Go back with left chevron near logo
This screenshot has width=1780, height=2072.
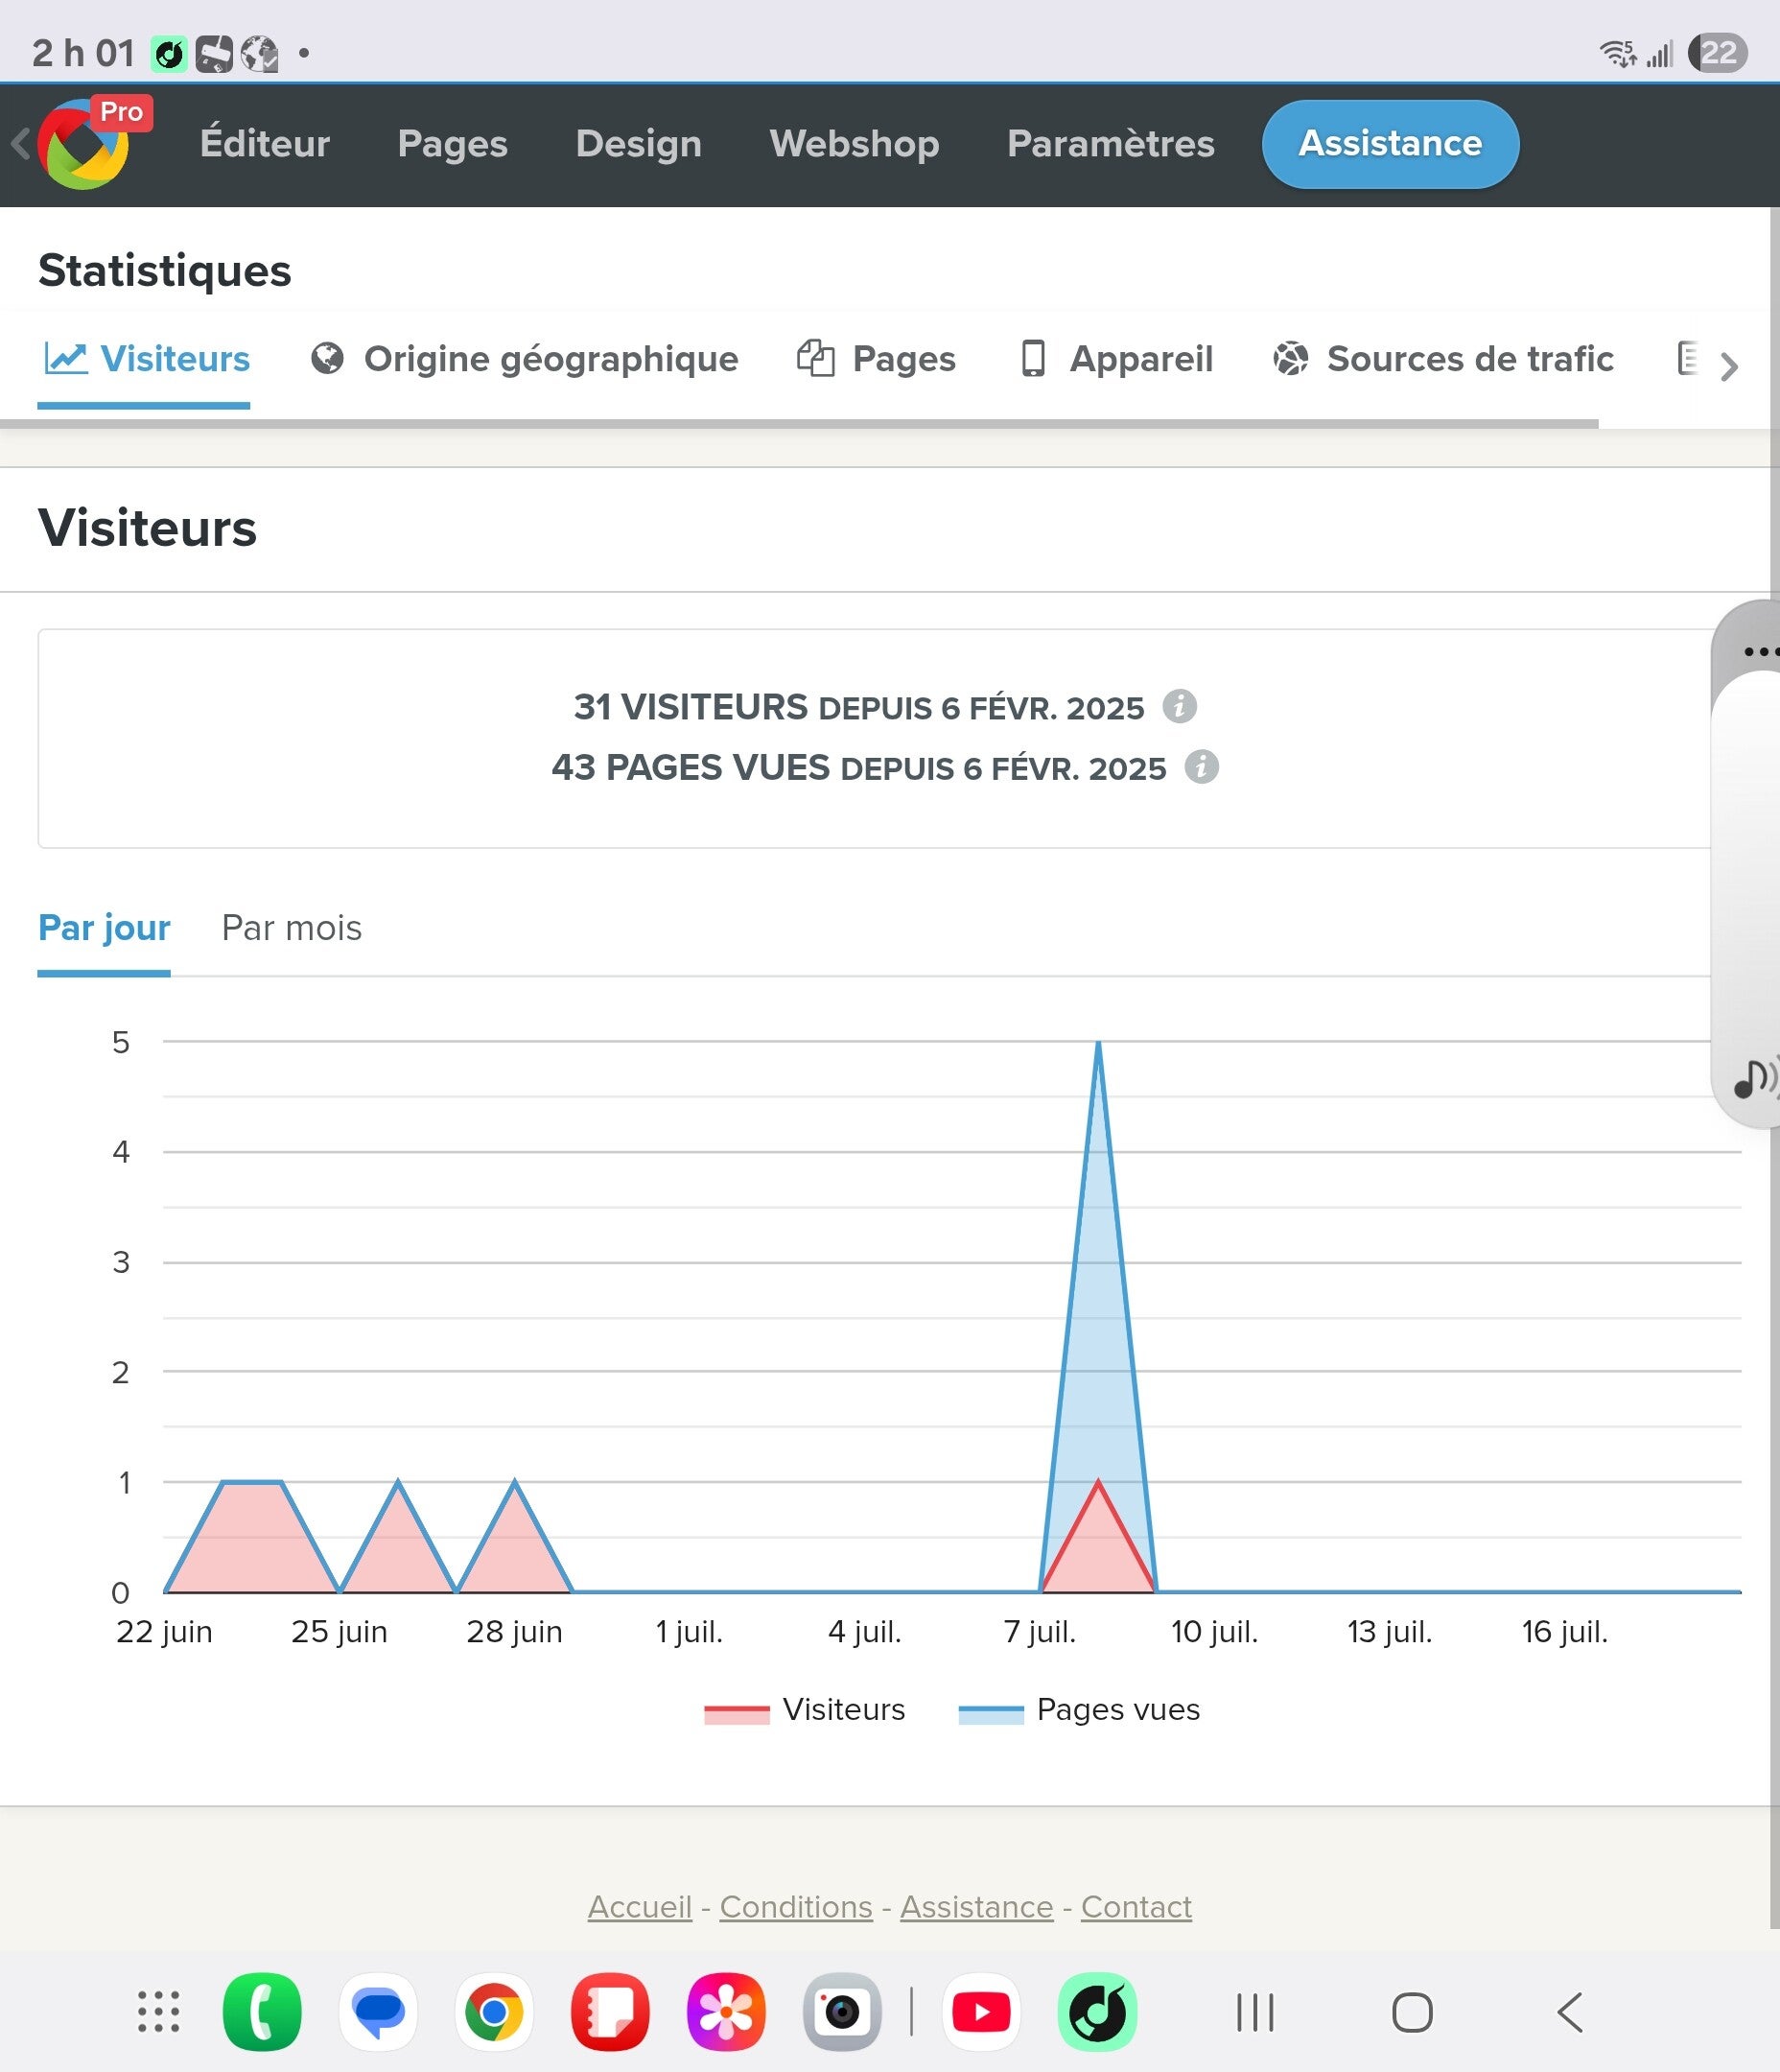[20, 144]
